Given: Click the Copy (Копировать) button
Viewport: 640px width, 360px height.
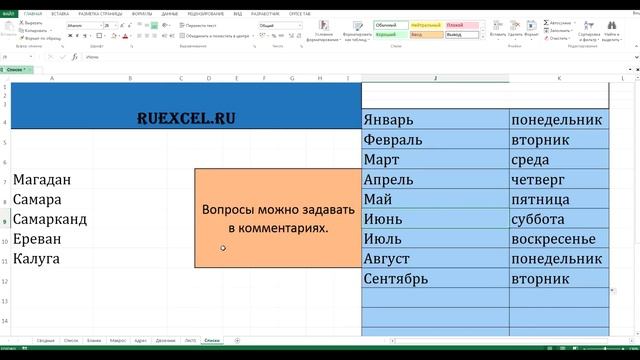Looking at the screenshot, I should (34, 31).
